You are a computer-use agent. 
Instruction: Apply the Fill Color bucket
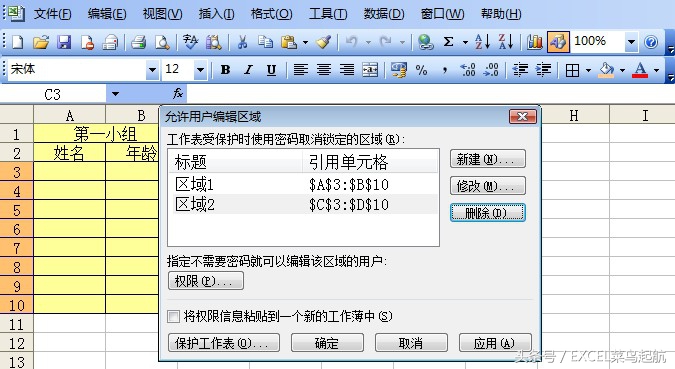(606, 70)
